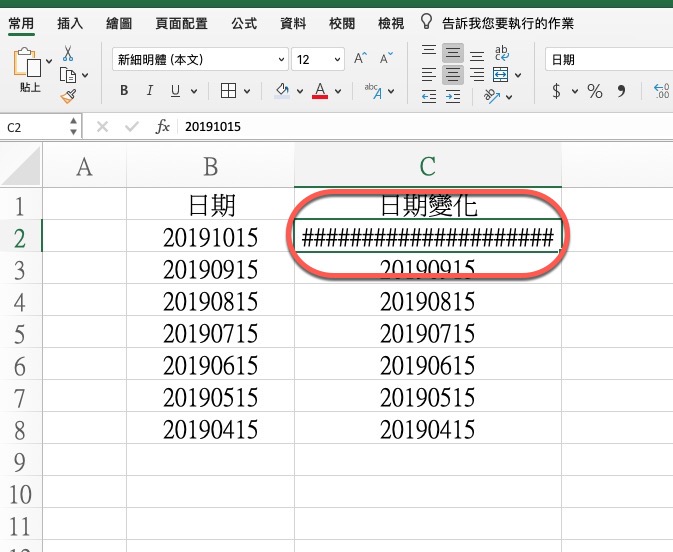
Task: Decrease font size with smaller A icon
Action: point(386,58)
